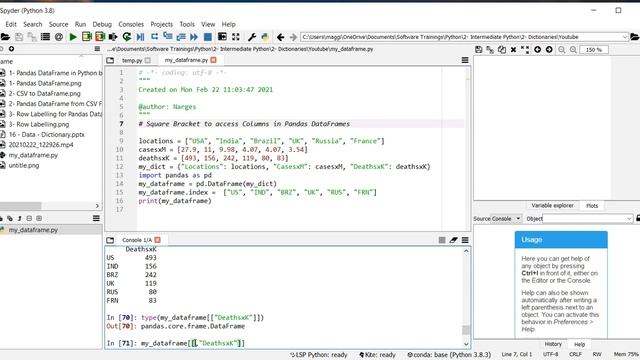Click the Save file icon in main toolbar
640x360 pixels.
tap(19, 37)
